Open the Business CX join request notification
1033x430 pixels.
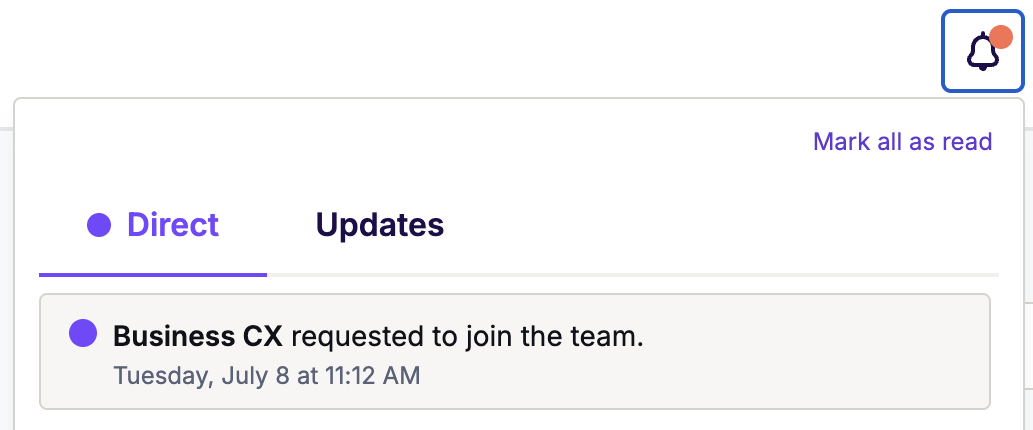515,352
